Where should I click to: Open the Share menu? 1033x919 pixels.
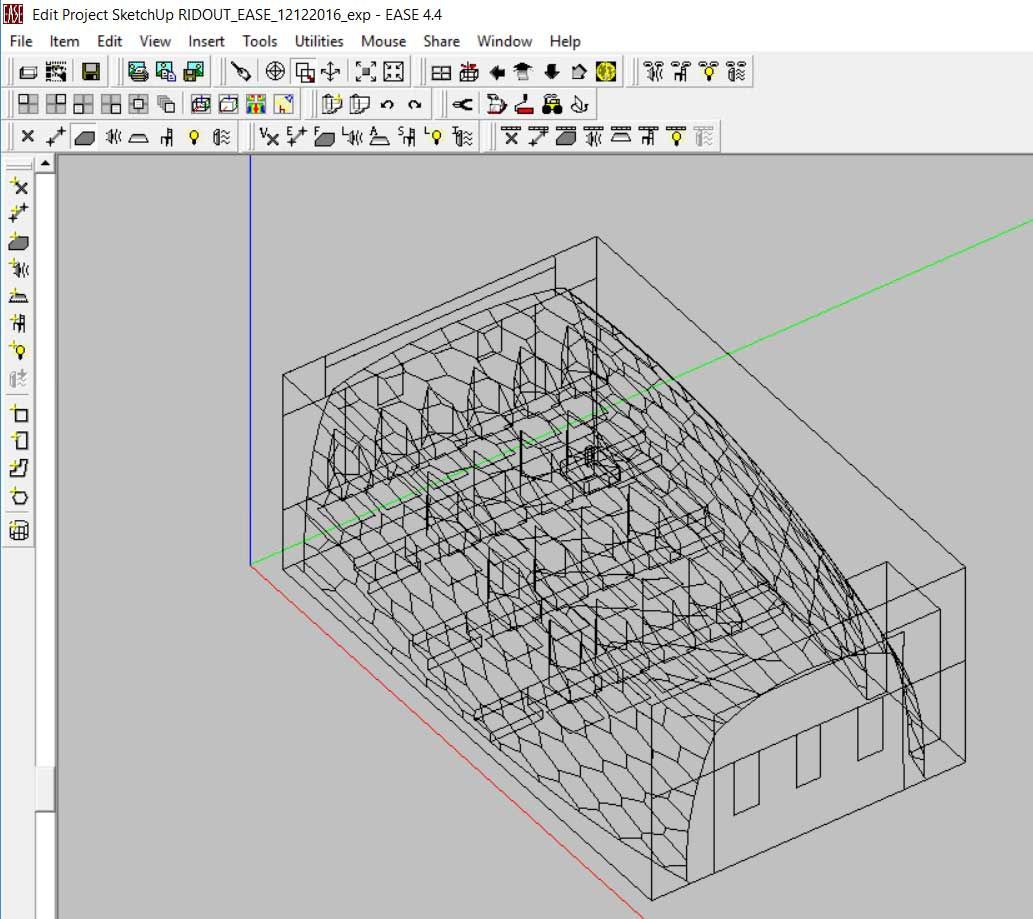click(x=441, y=41)
